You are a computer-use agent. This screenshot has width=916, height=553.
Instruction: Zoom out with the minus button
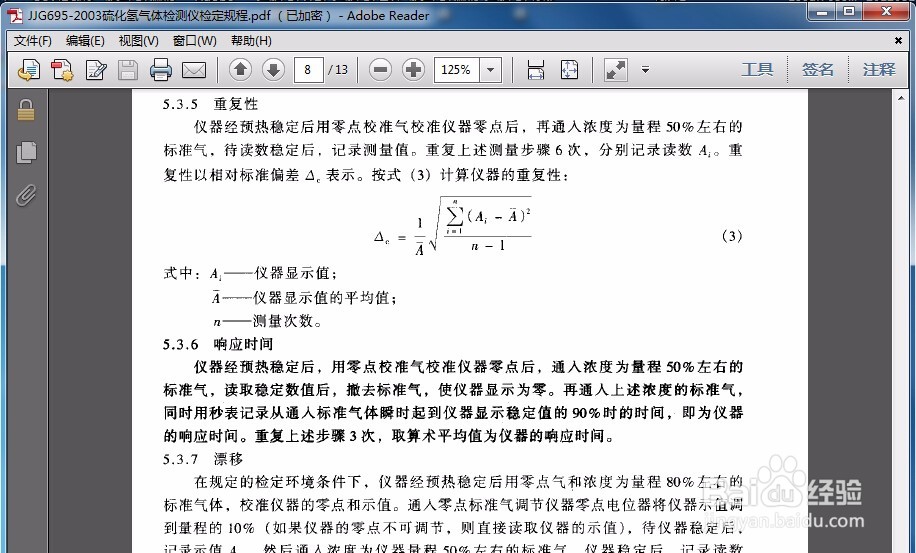pos(380,70)
